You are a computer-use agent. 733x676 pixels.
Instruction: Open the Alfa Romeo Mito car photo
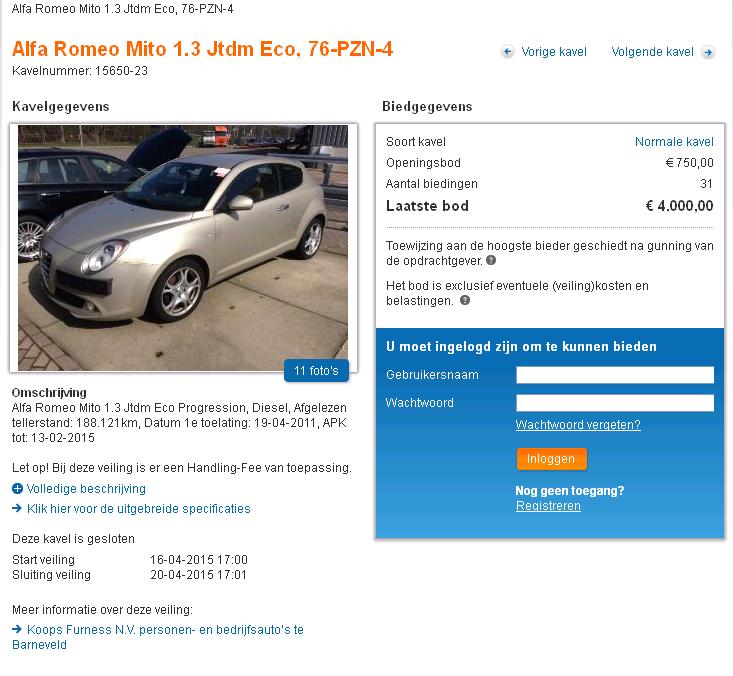183,248
